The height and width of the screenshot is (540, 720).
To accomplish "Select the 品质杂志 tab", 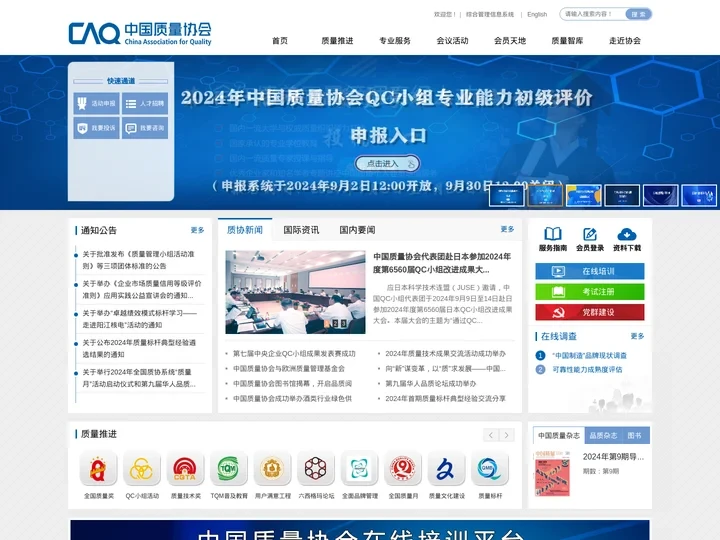I will tap(603, 435).
